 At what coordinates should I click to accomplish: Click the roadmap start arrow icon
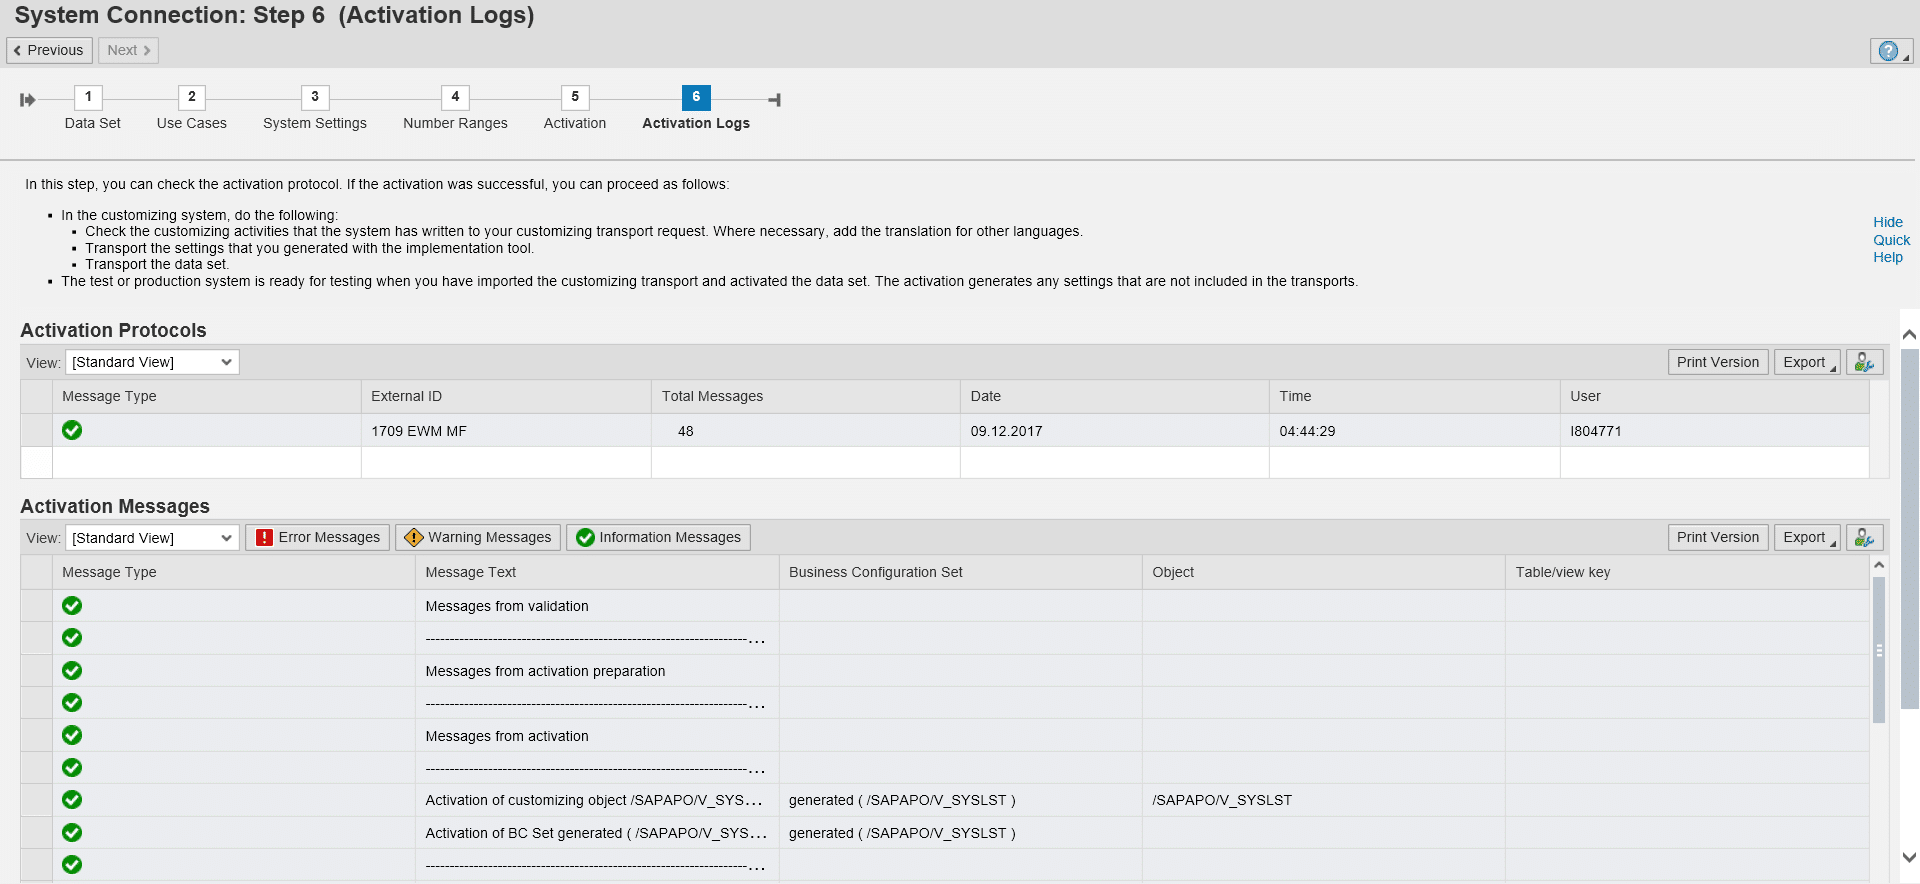tap(28, 100)
